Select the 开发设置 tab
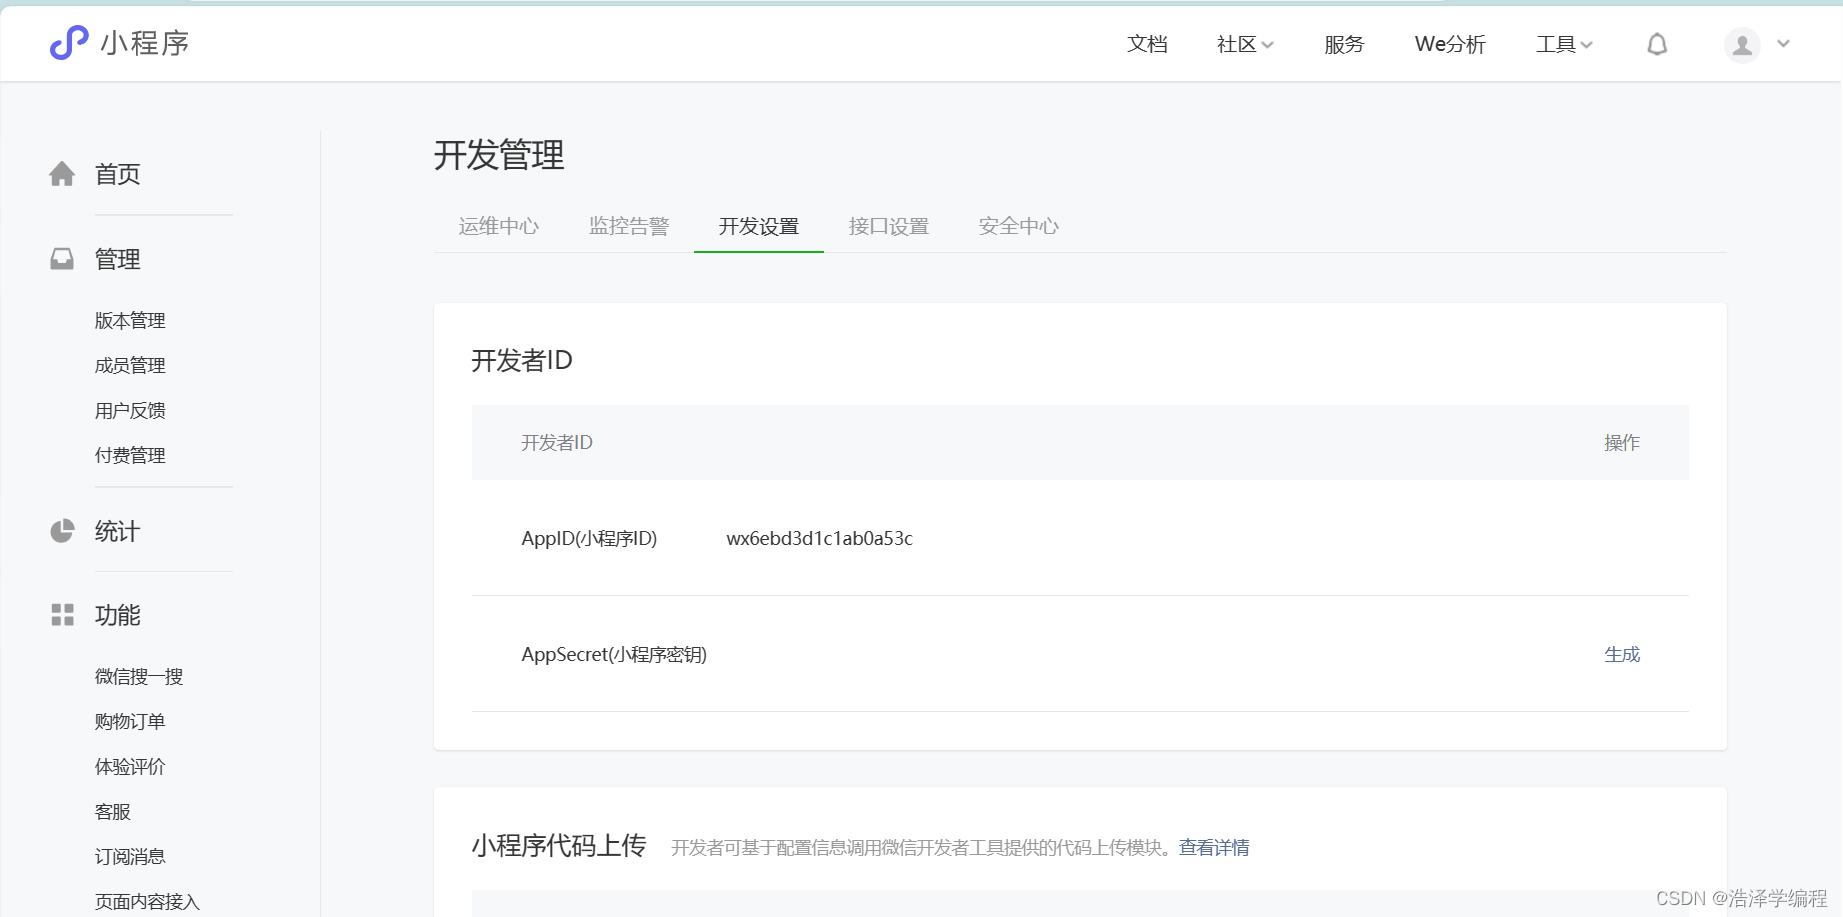1843x917 pixels. click(759, 226)
